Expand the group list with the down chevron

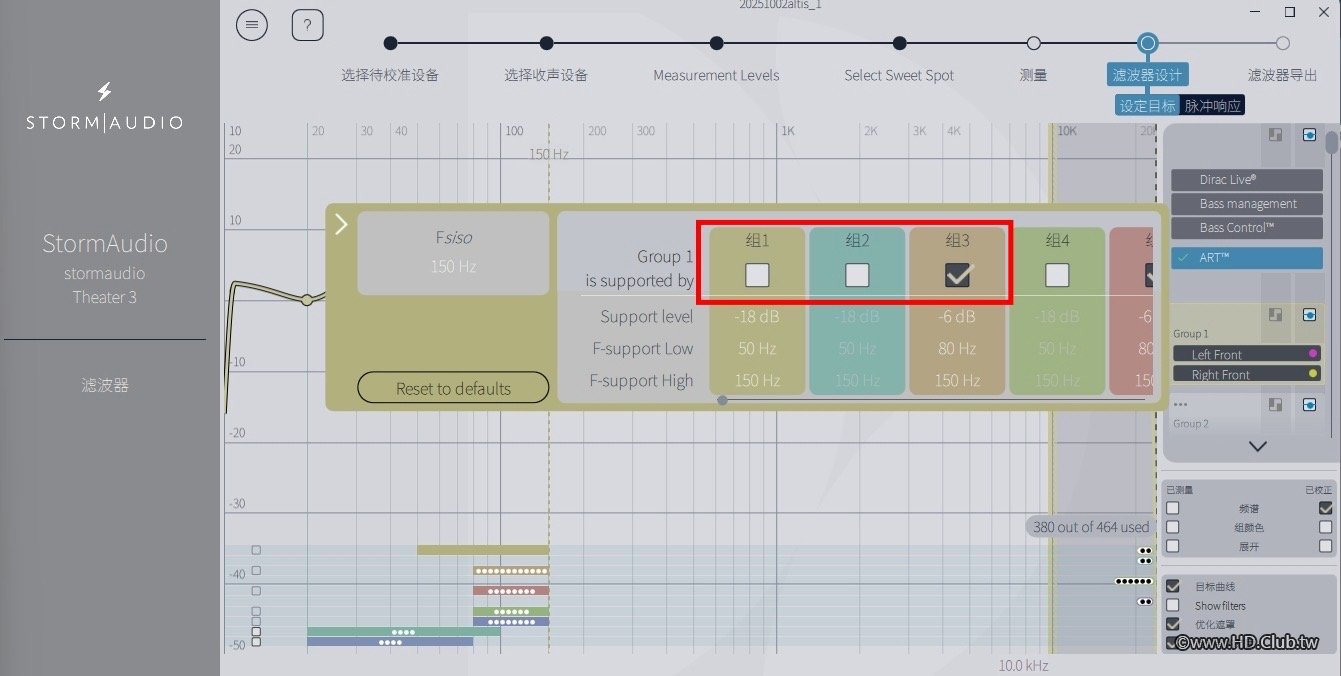click(x=1258, y=446)
